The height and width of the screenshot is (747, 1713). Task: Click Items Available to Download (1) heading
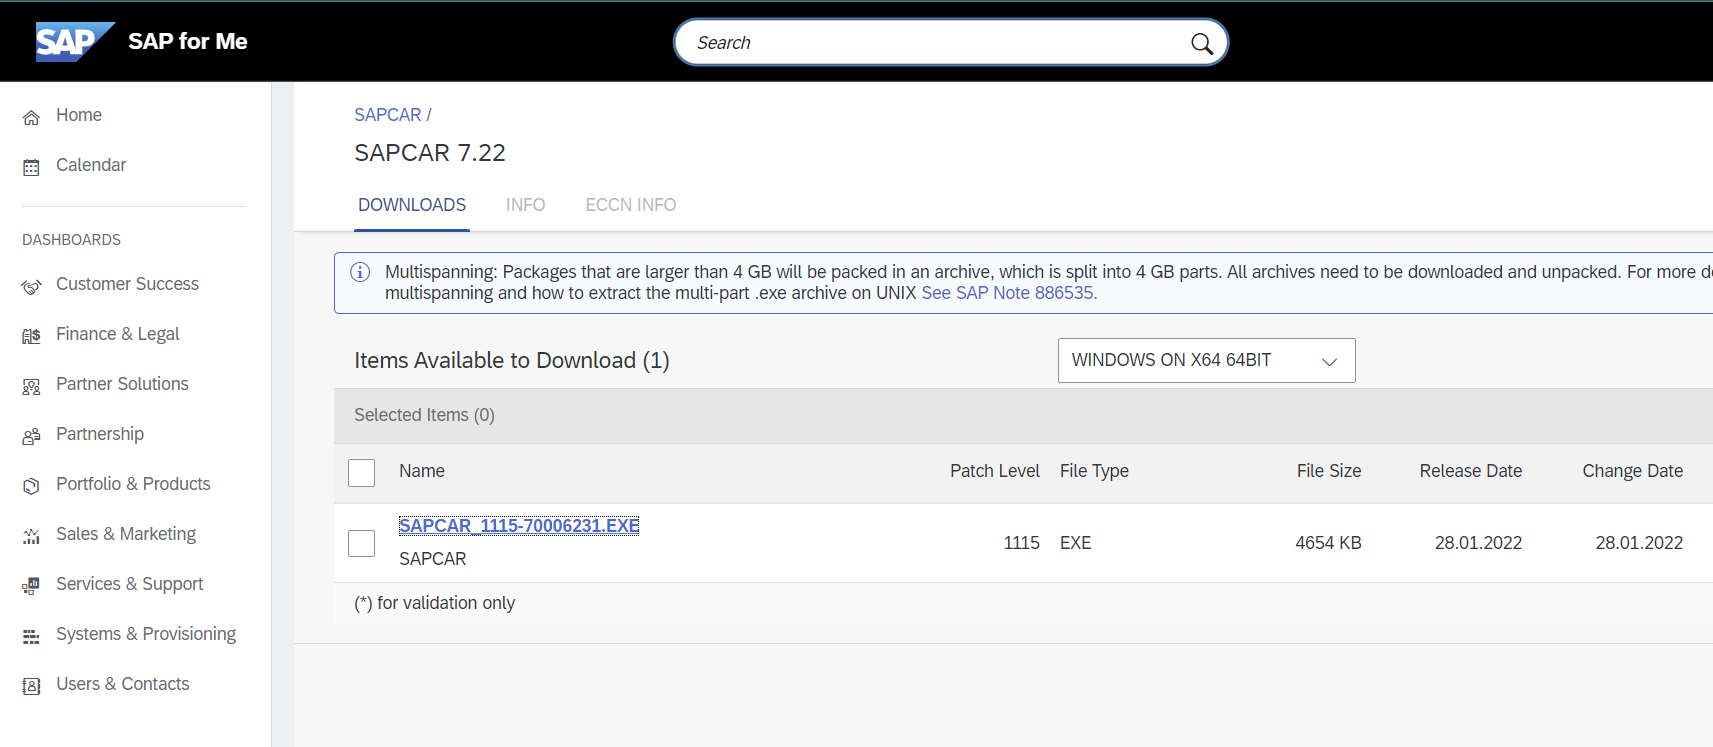point(512,360)
